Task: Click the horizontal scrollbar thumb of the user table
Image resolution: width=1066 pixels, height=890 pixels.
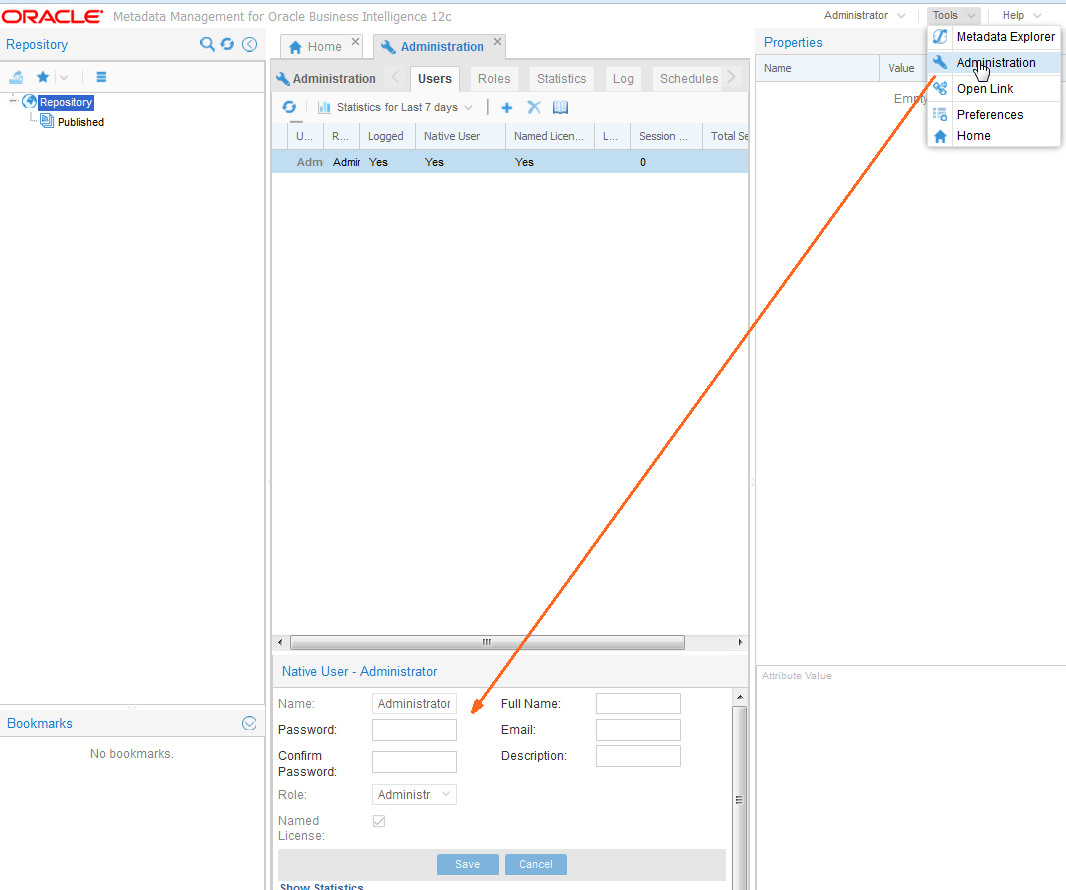Action: pos(487,643)
